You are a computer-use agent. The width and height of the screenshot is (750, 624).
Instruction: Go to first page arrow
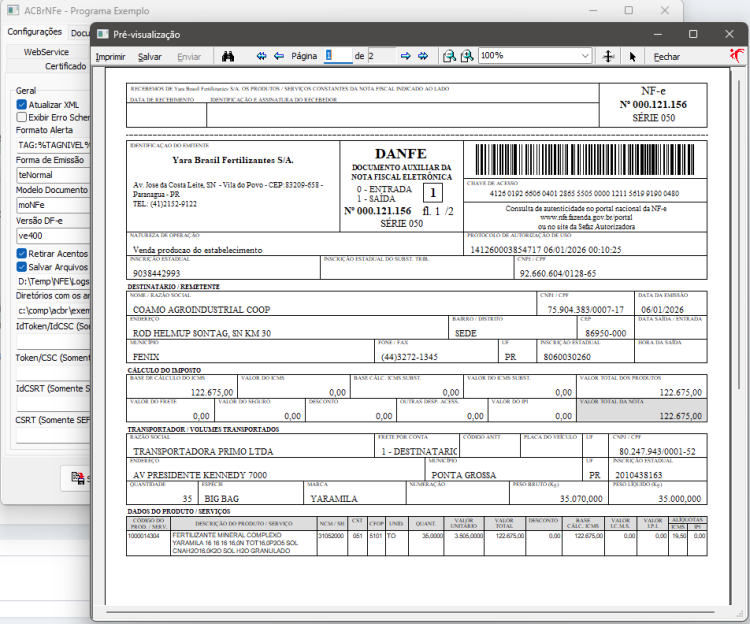click(261, 56)
